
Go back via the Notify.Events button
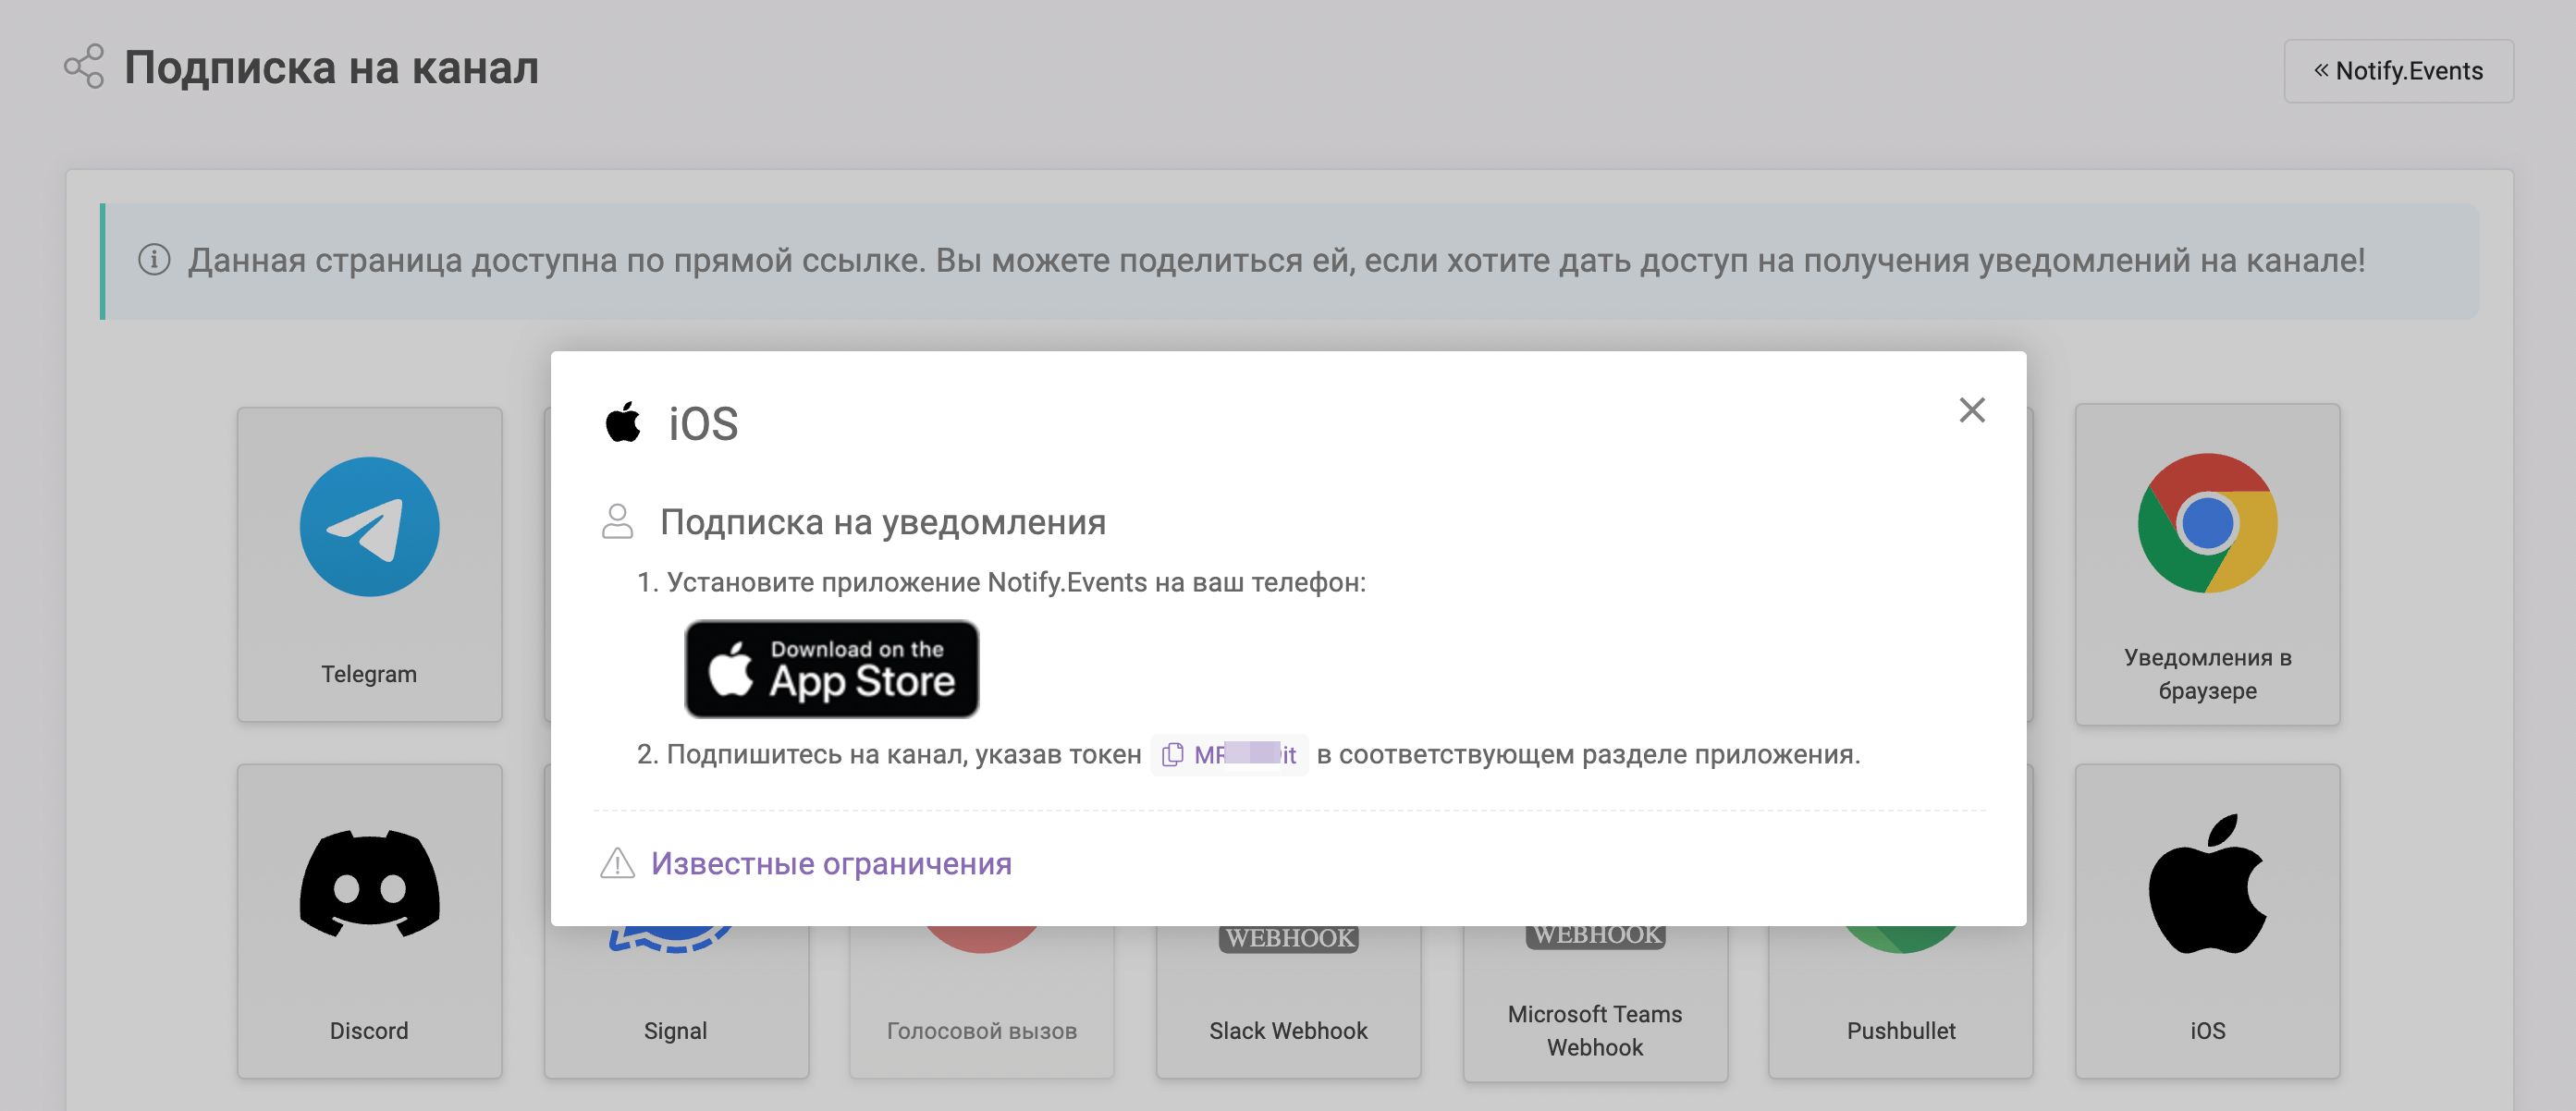coord(2398,71)
